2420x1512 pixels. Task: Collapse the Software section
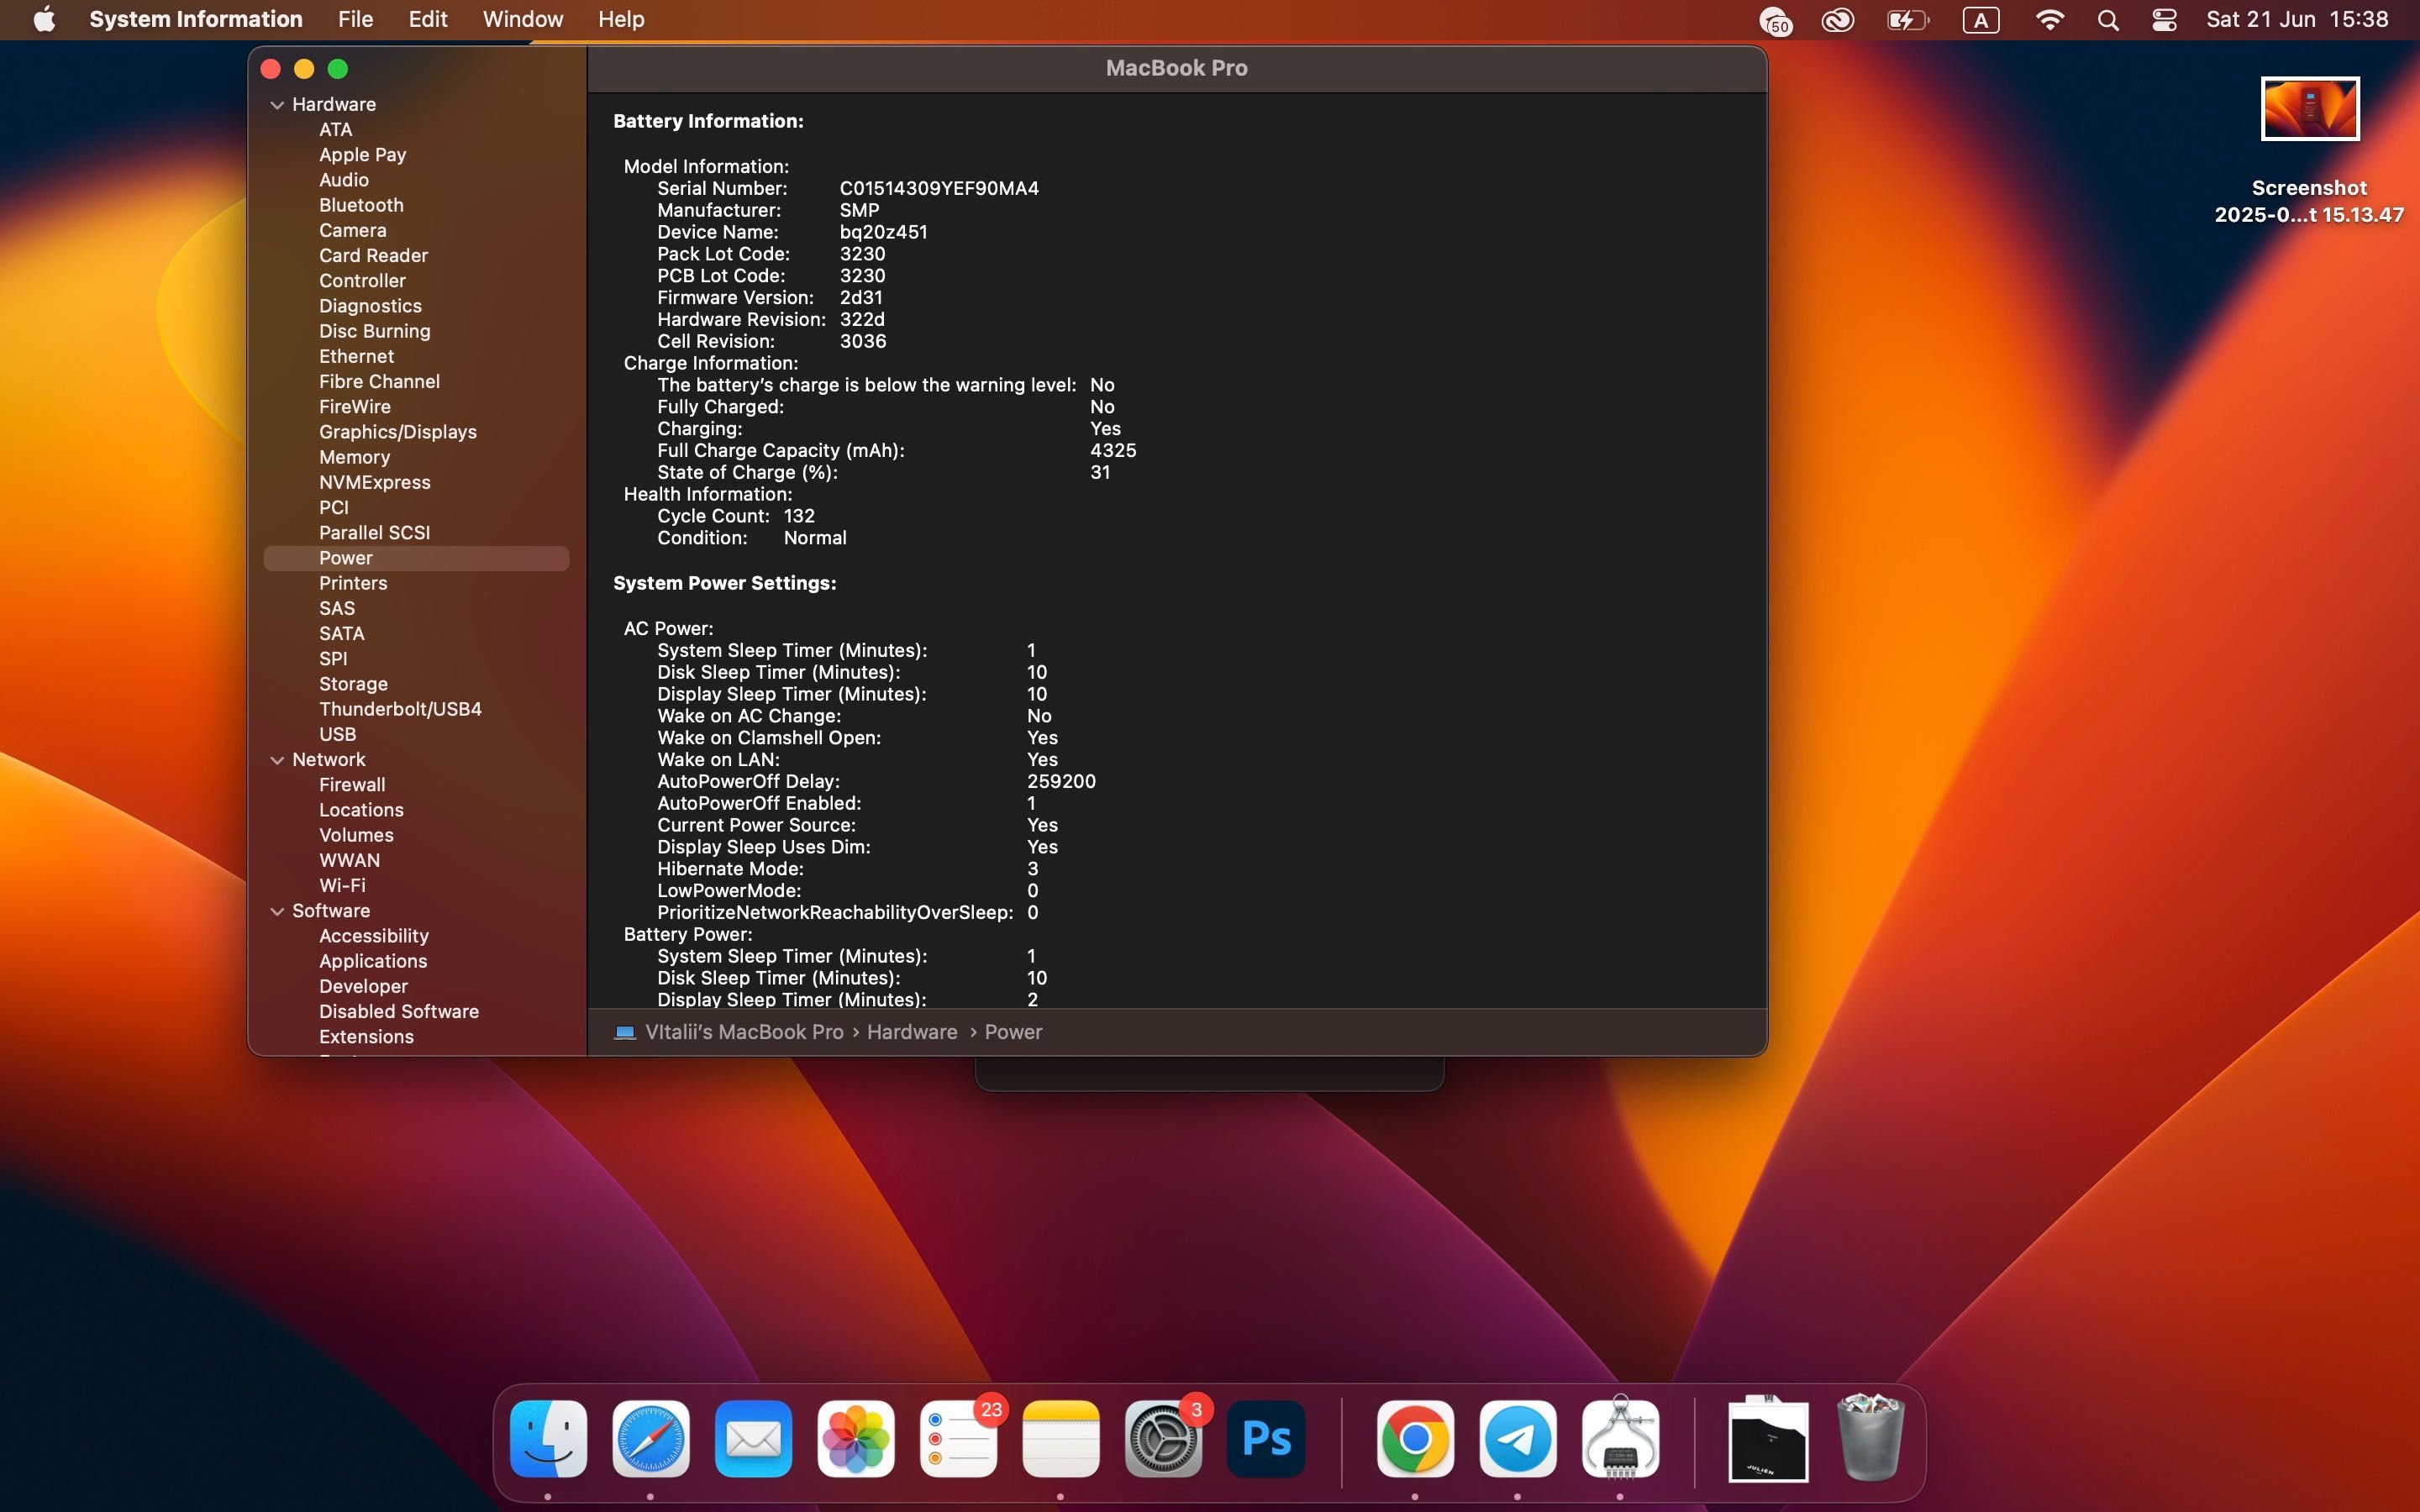[x=277, y=911]
